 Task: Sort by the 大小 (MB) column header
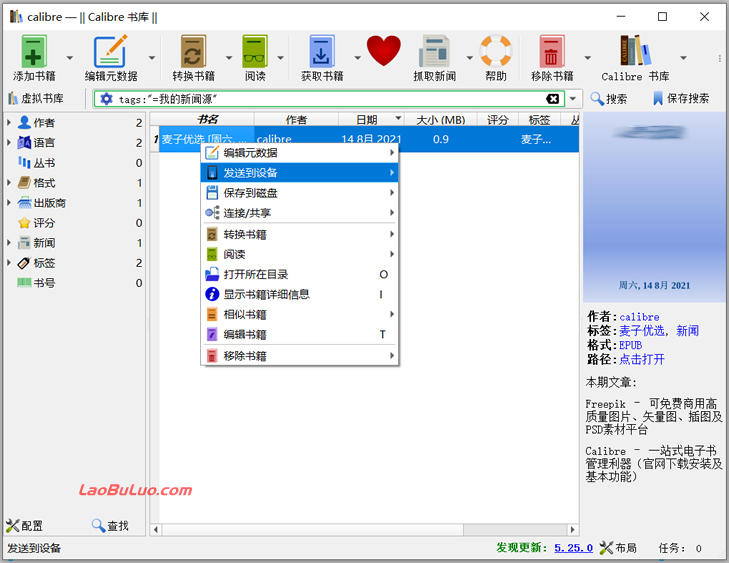click(x=441, y=119)
